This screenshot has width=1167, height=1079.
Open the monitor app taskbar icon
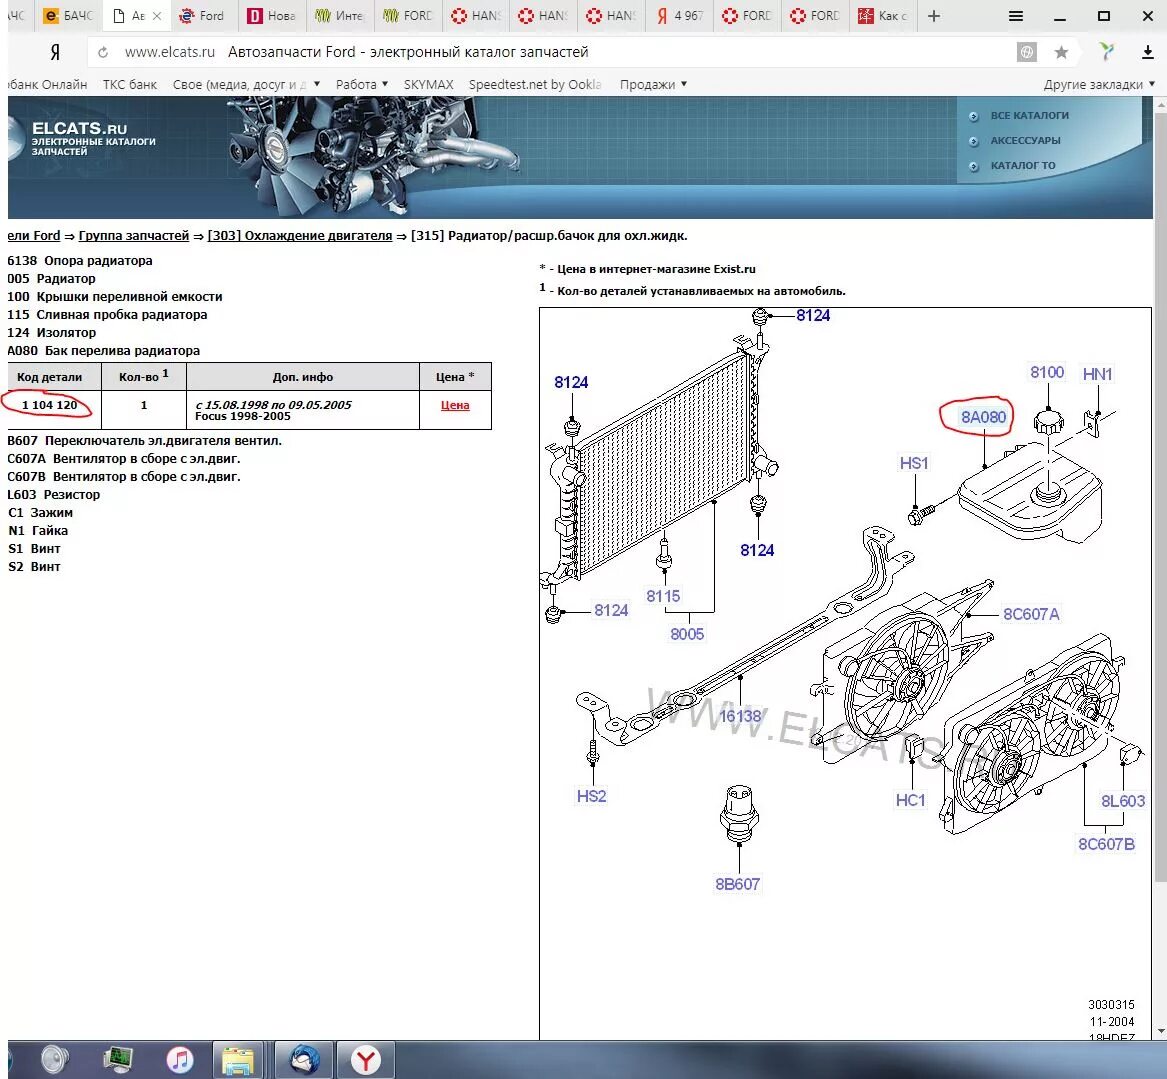pos(118,1060)
